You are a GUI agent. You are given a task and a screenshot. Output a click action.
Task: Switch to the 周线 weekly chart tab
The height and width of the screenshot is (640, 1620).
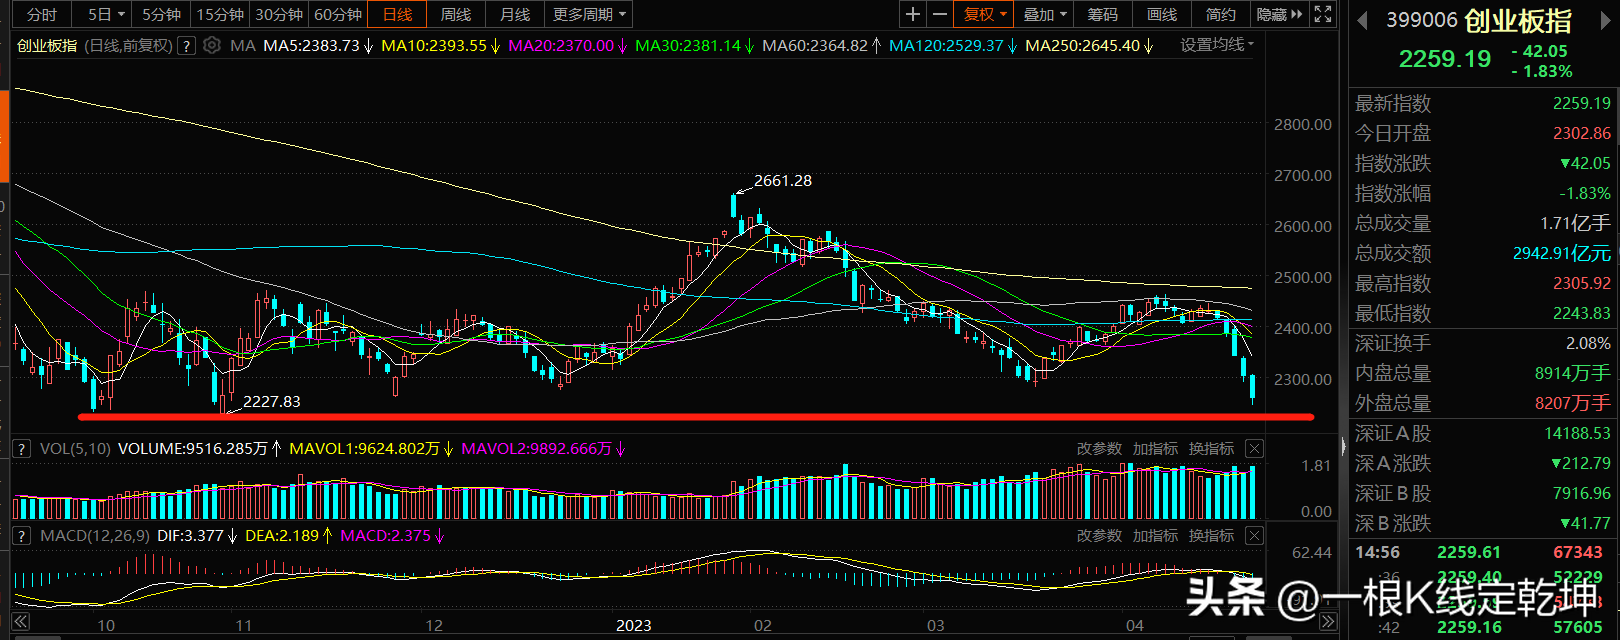(x=456, y=14)
